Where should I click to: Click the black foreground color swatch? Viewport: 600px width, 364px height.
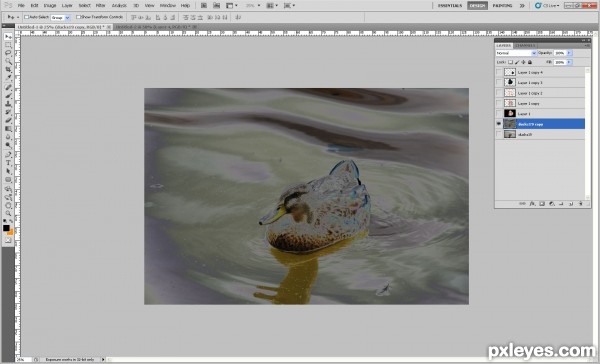[x=6, y=228]
